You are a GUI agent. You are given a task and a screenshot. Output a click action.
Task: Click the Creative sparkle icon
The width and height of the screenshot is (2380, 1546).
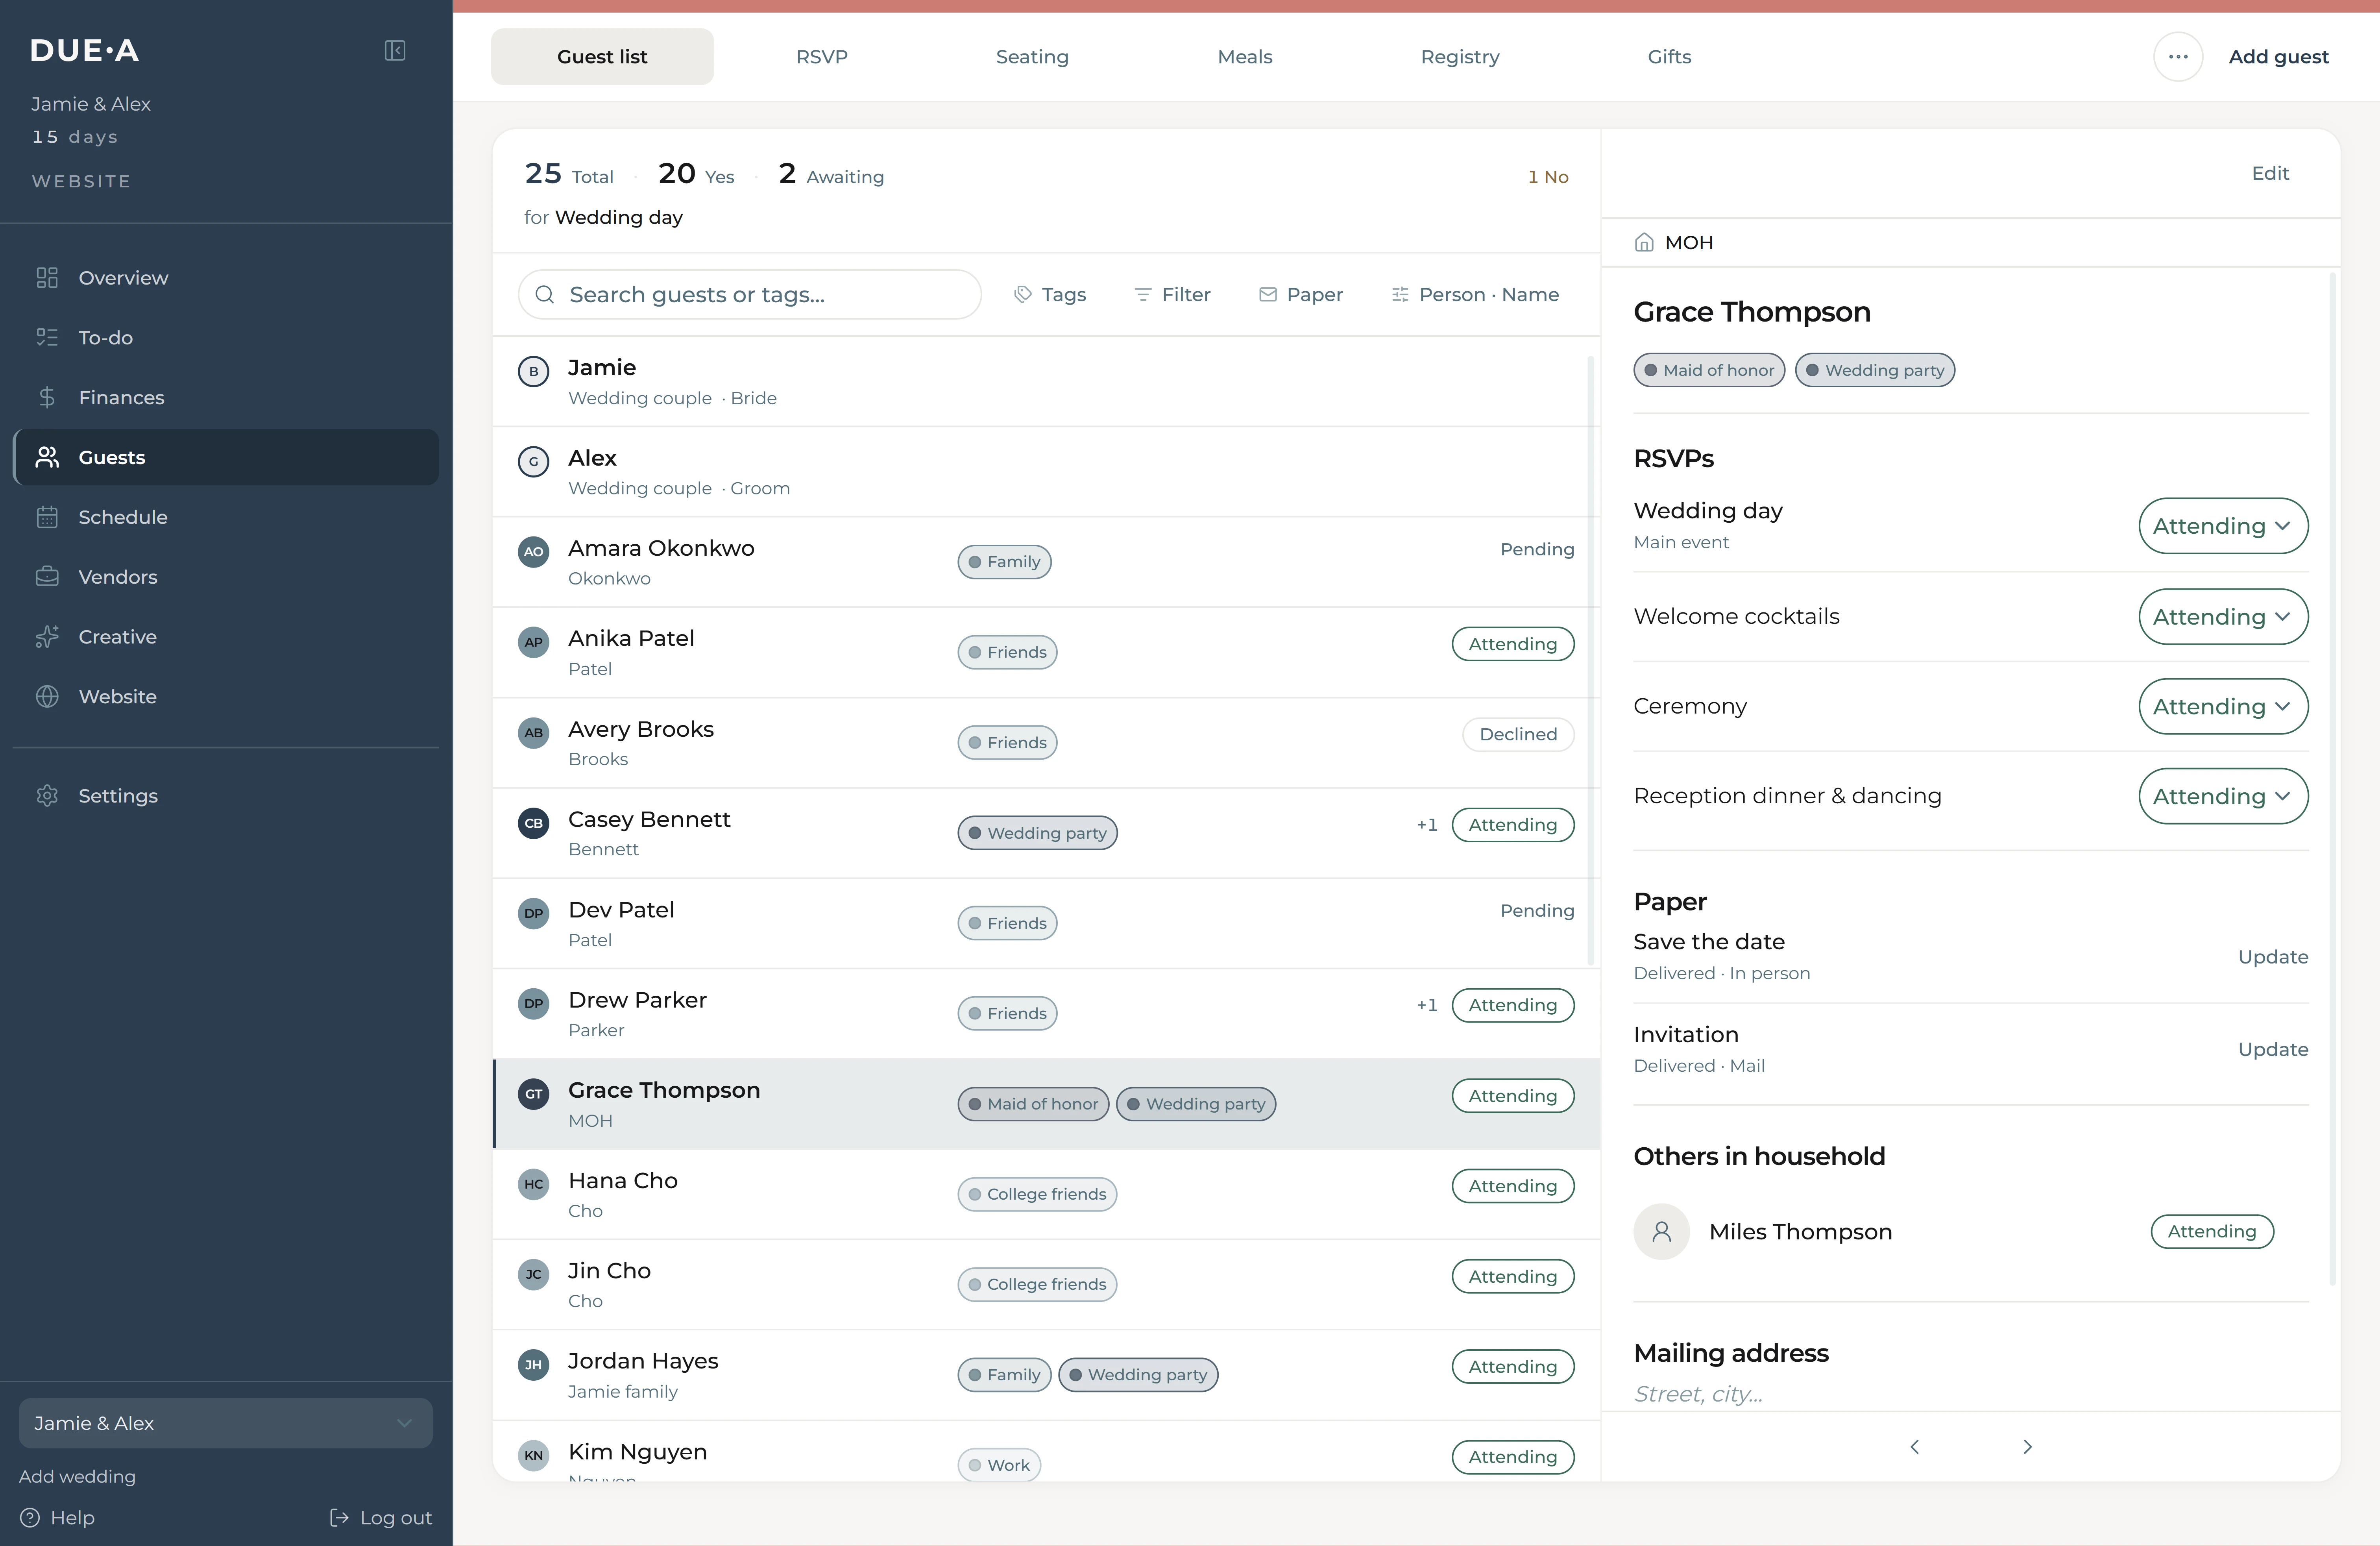pyautogui.click(x=47, y=637)
